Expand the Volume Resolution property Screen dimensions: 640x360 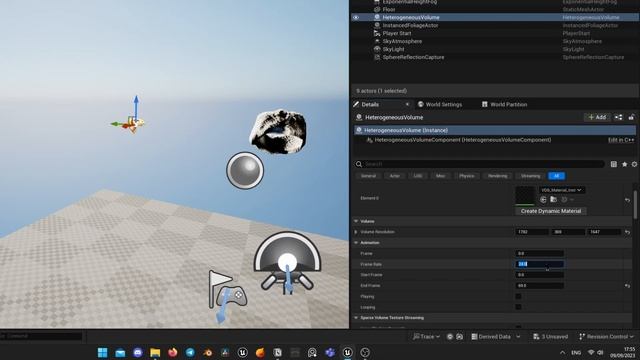(x=356, y=232)
